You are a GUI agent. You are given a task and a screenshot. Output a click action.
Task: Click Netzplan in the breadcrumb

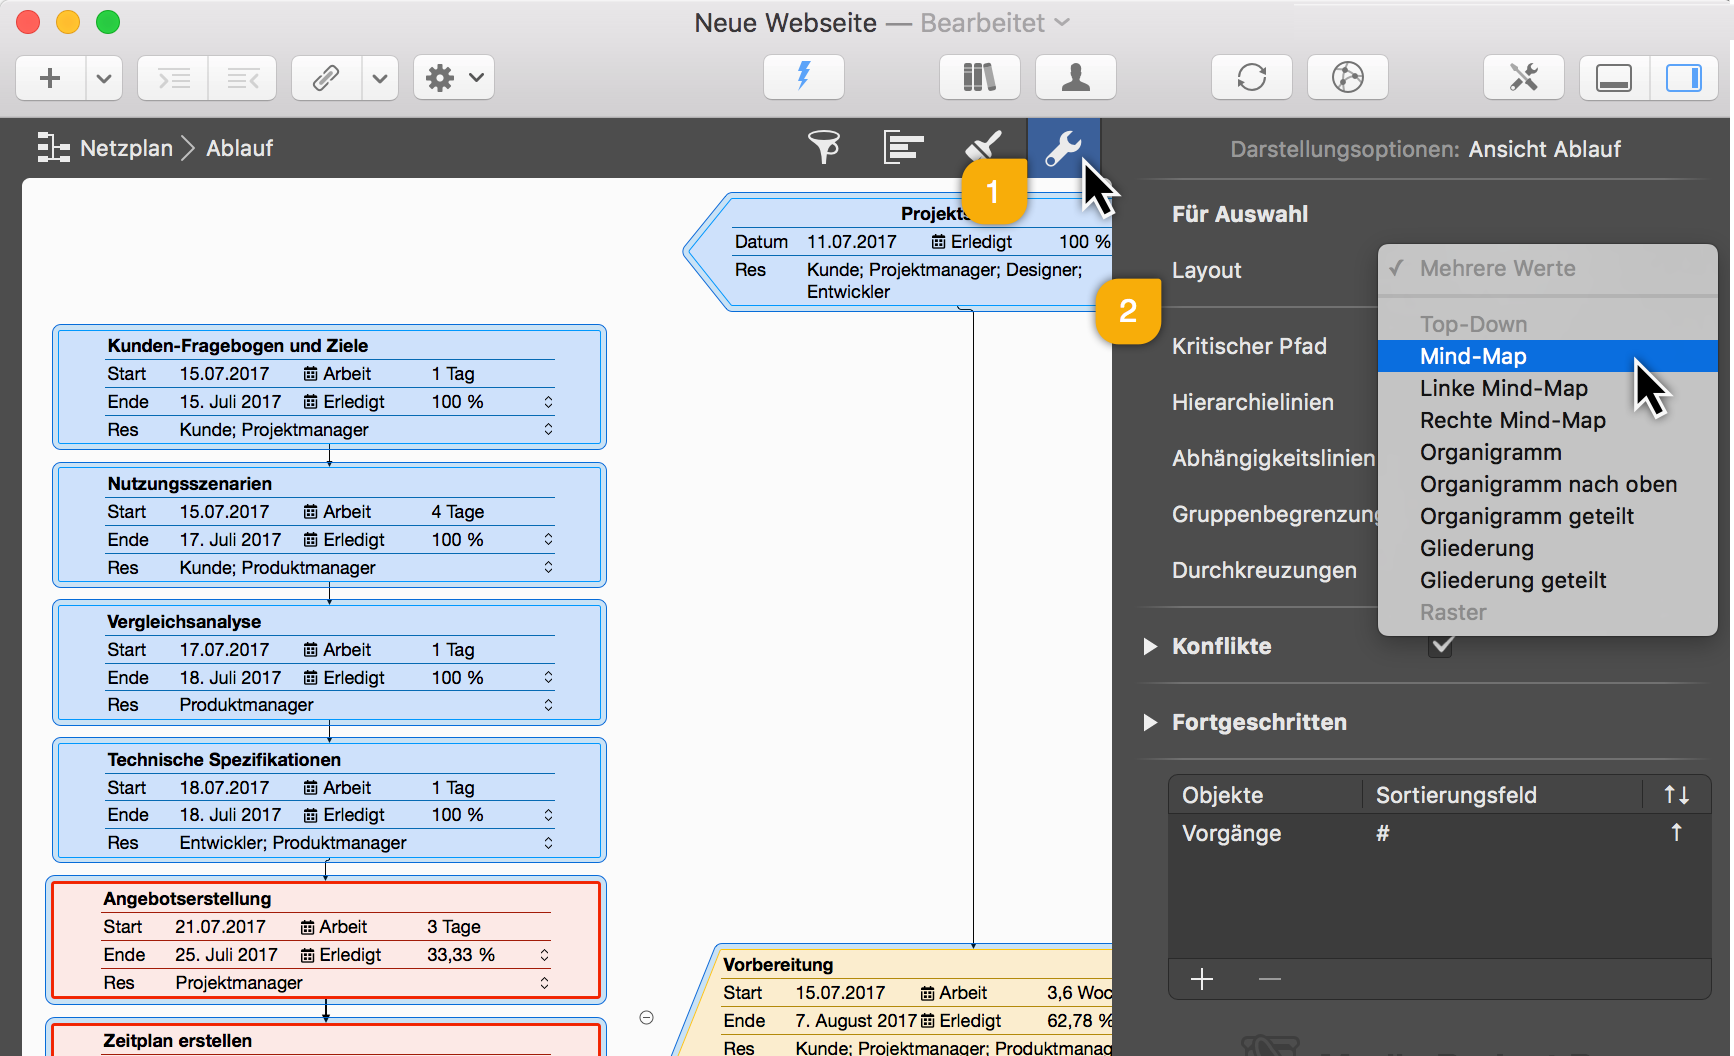point(126,148)
